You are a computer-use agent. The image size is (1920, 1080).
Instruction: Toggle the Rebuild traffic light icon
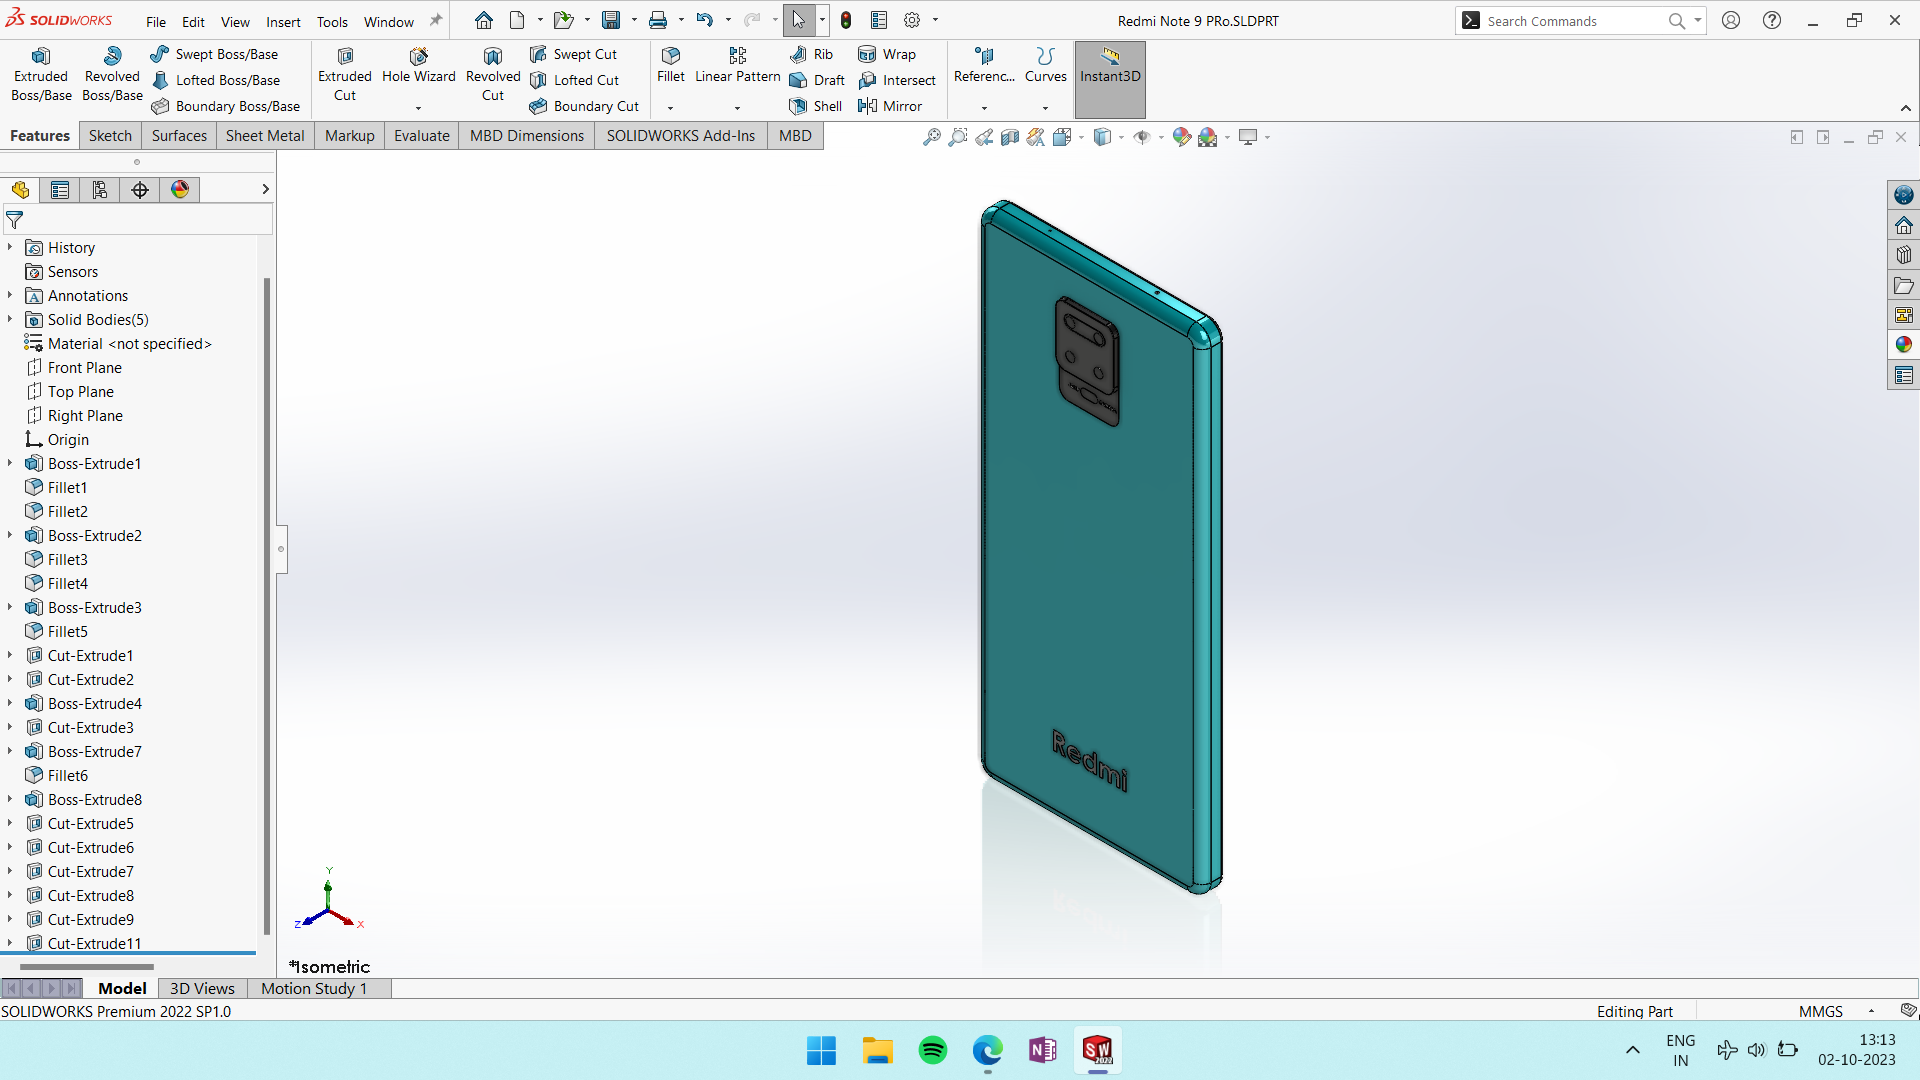[x=846, y=20]
